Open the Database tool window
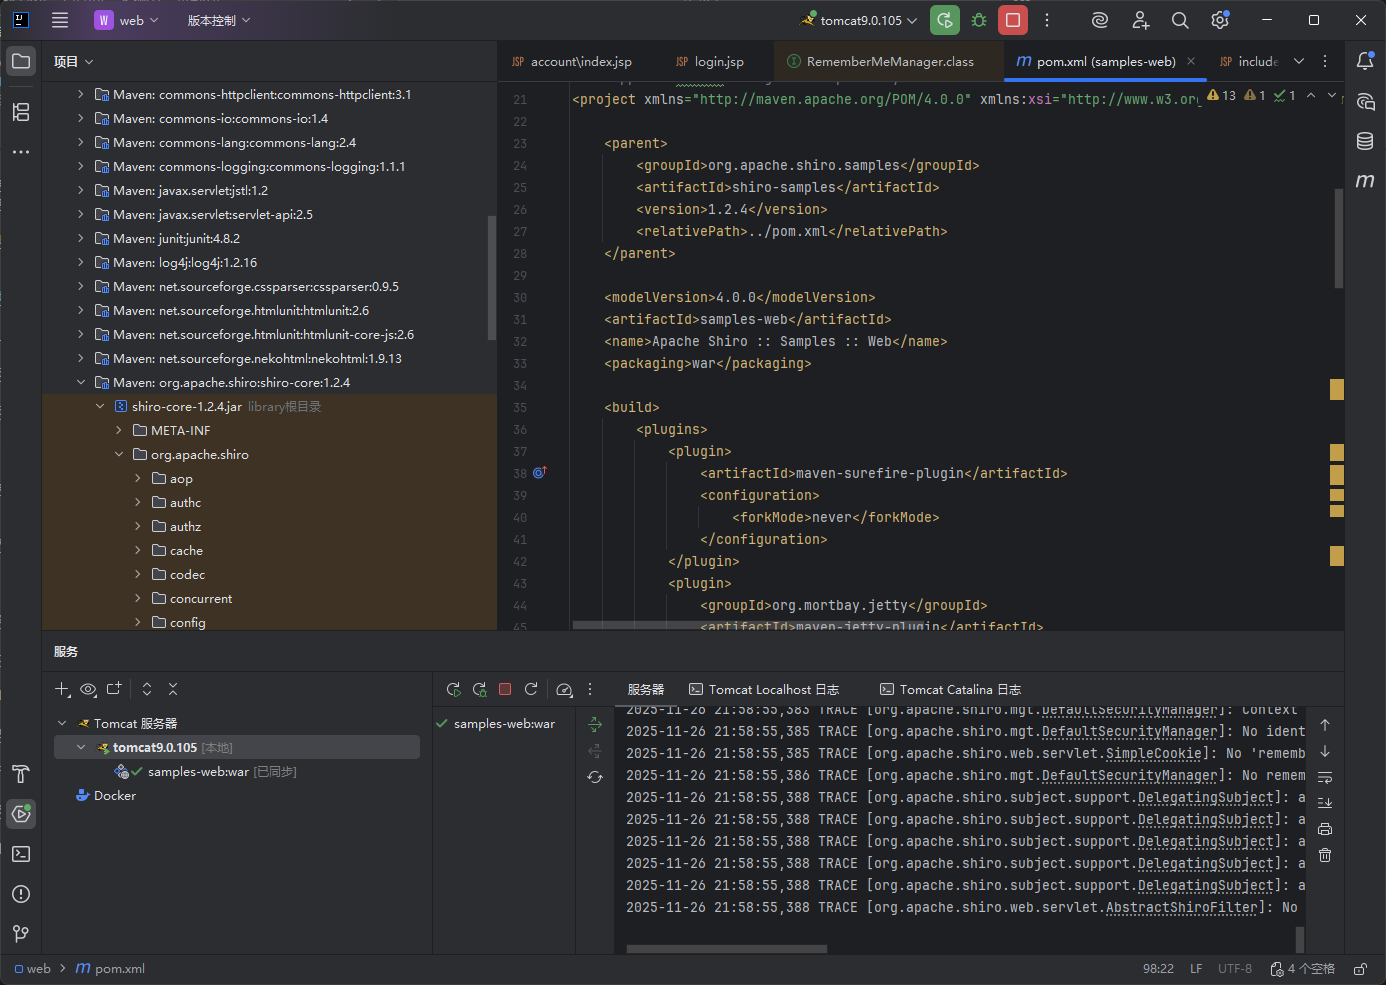Viewport: 1386px width, 985px height. (x=1365, y=141)
